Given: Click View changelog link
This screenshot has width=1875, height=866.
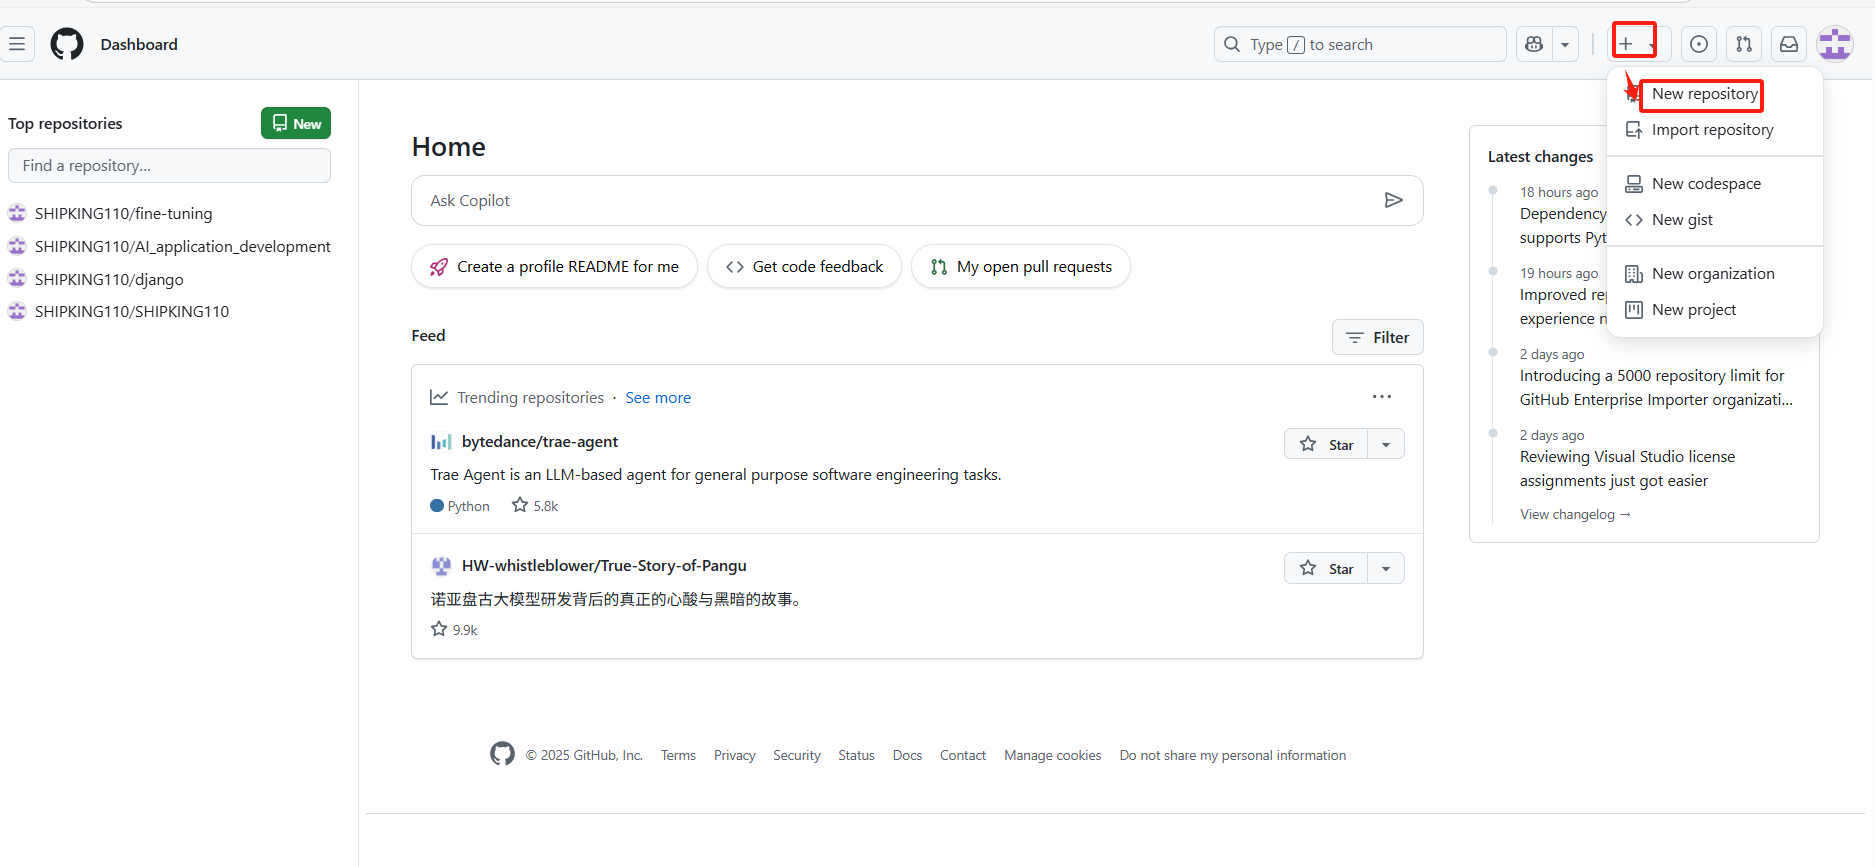Looking at the screenshot, I should tap(1575, 514).
